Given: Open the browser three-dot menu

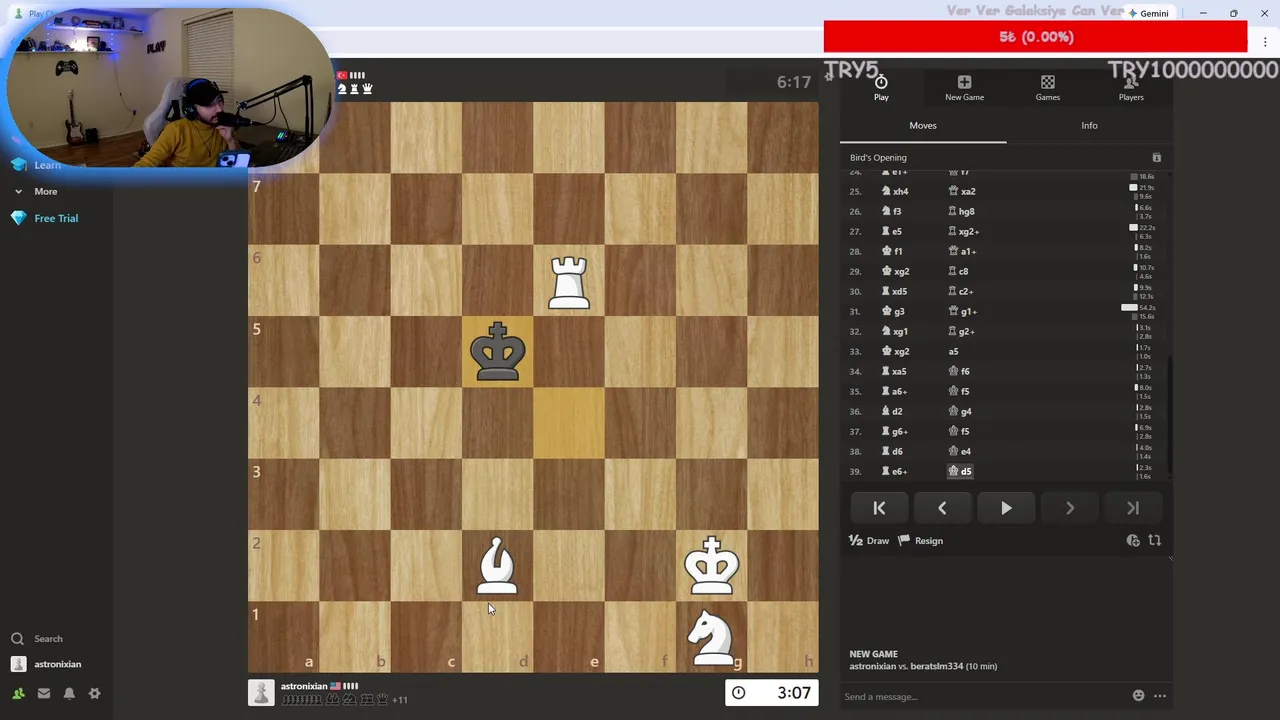Looking at the screenshot, I should (x=1265, y=42).
